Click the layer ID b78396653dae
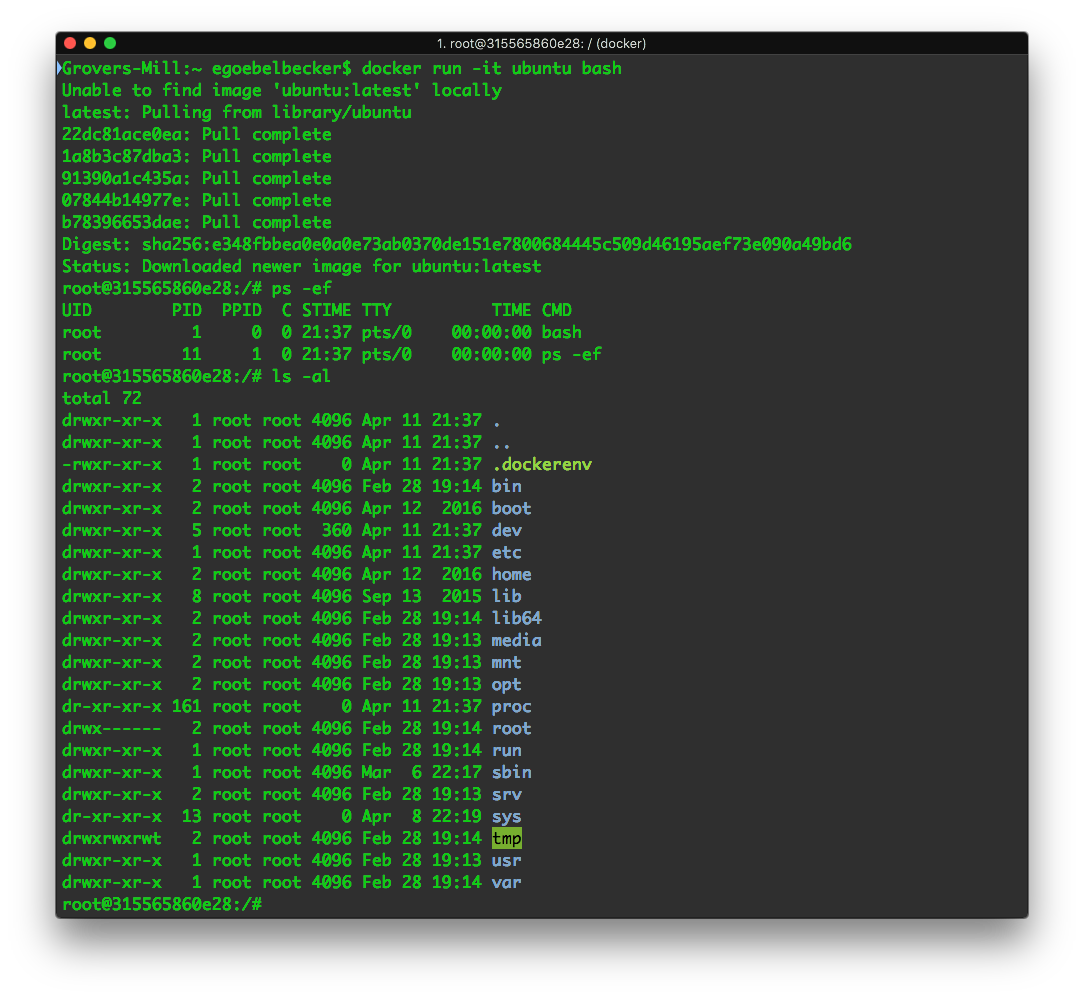This screenshot has height=998, width=1084. [122, 223]
